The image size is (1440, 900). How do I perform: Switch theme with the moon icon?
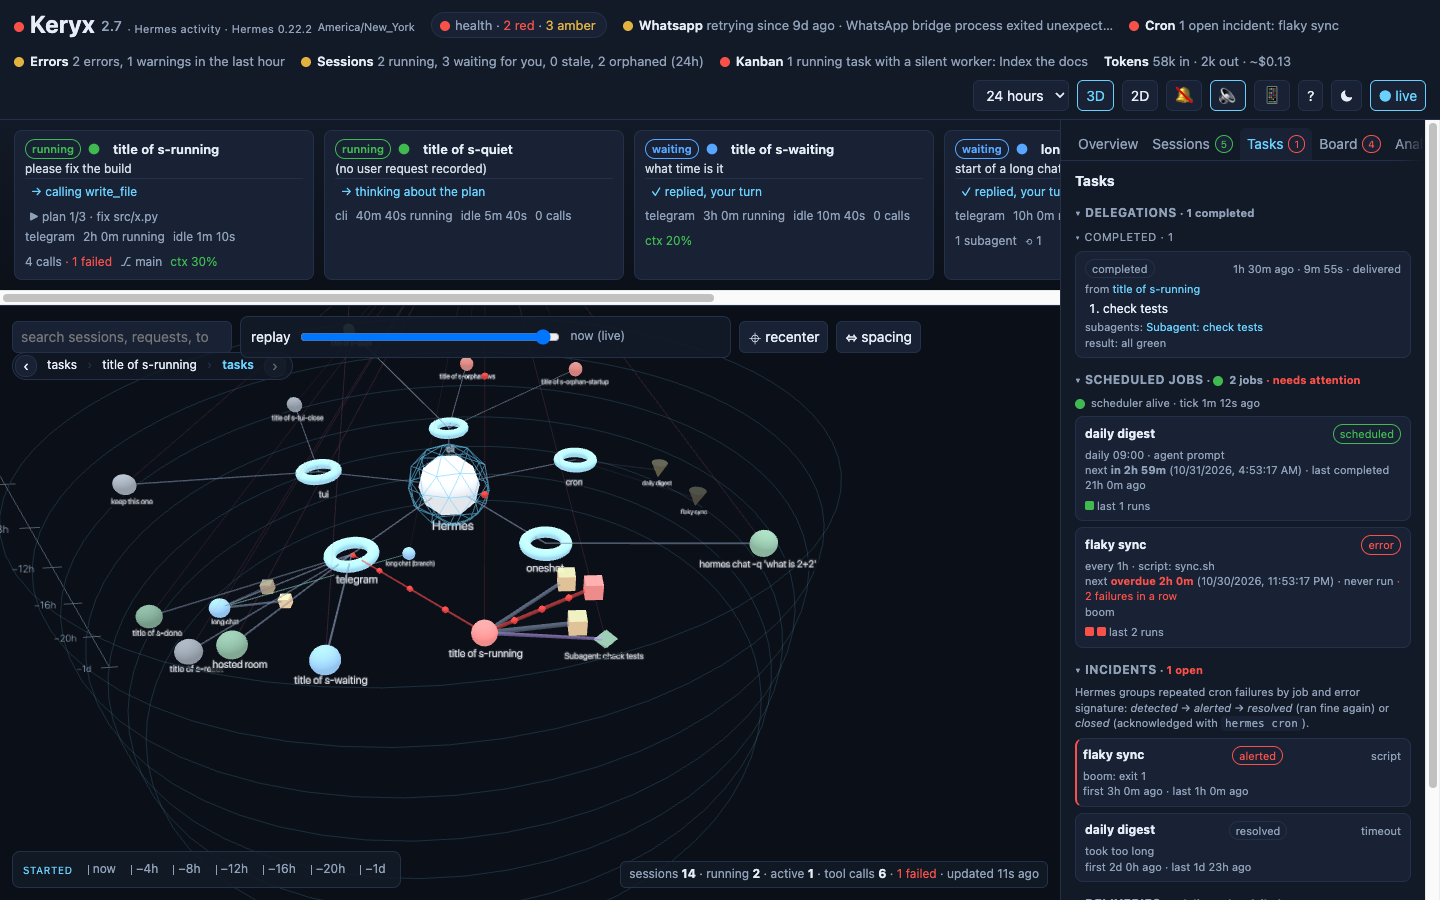pyautogui.click(x=1347, y=96)
